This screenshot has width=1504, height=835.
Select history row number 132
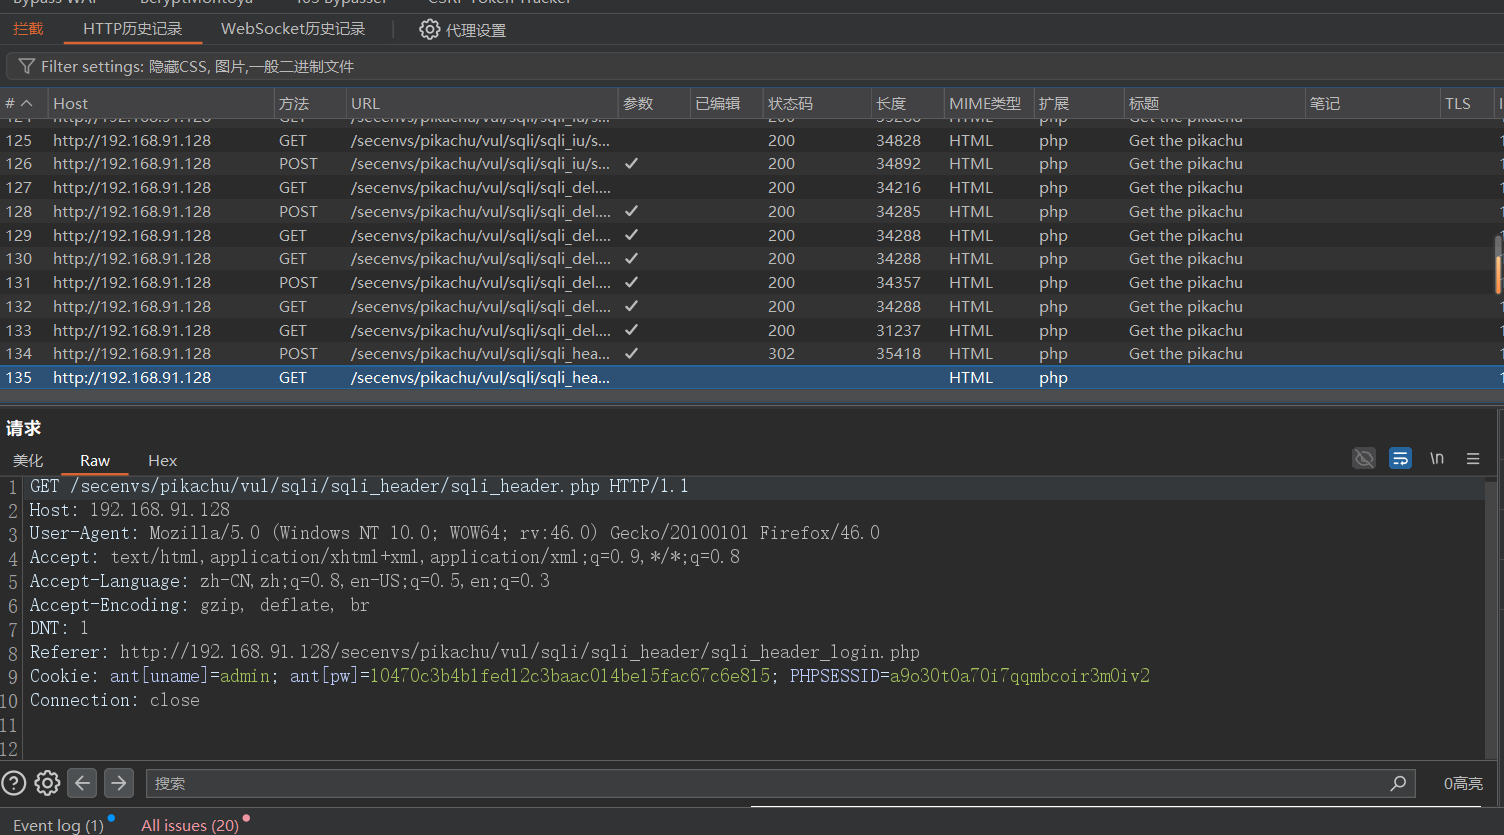(747, 306)
